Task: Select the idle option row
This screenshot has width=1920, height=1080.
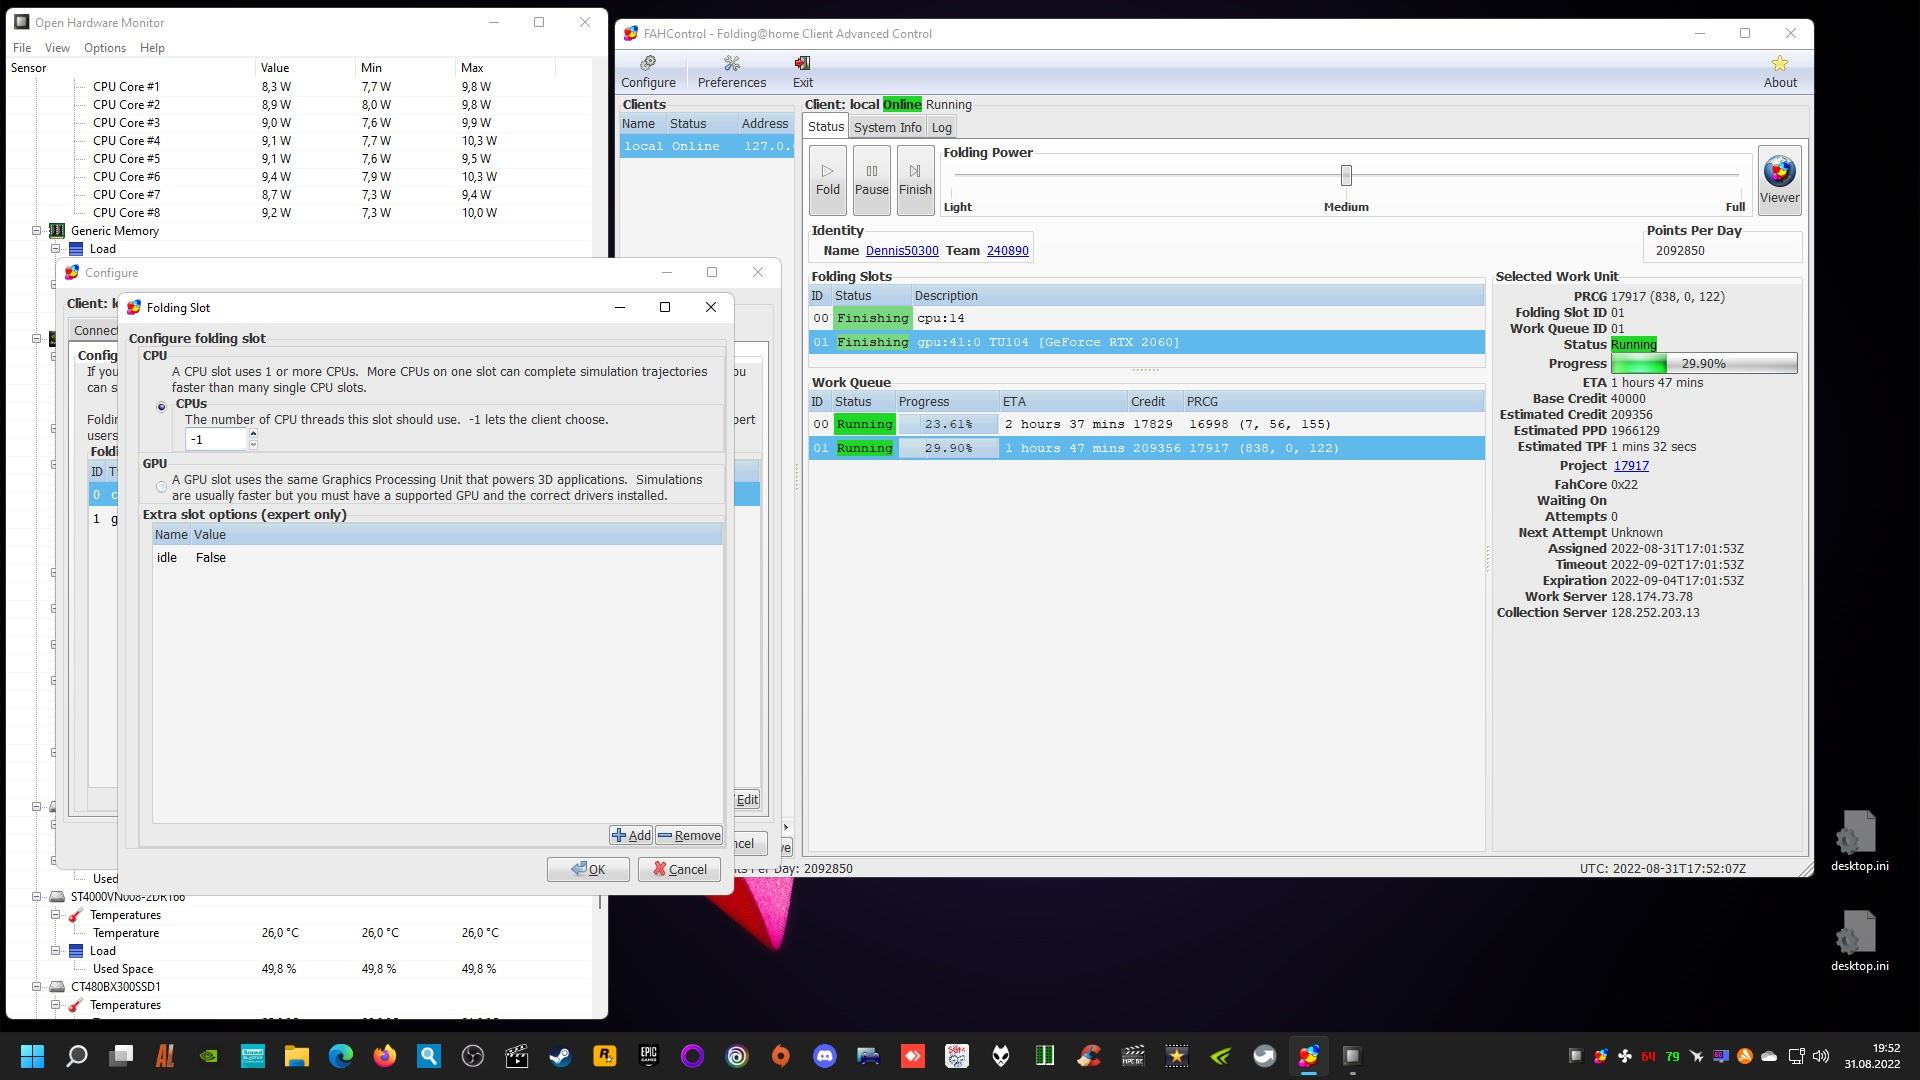Action: 437,558
